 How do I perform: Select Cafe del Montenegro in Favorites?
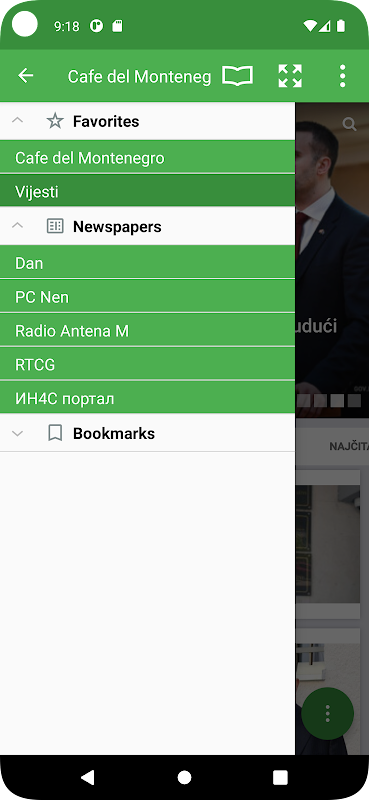147,158
